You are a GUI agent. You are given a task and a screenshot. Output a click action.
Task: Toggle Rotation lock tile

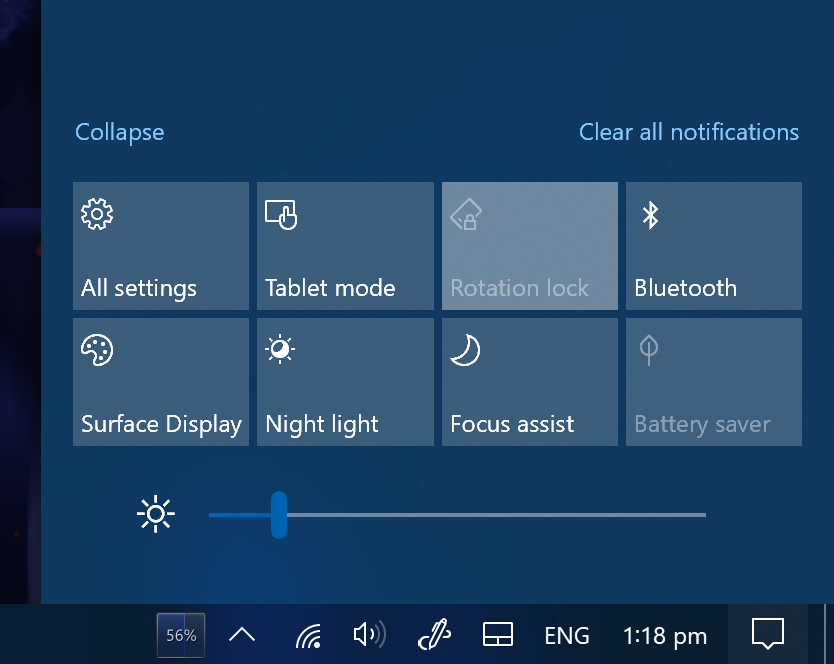tap(529, 246)
